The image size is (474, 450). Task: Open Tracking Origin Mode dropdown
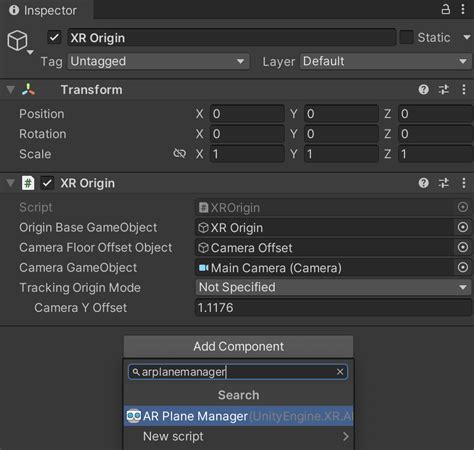click(333, 287)
